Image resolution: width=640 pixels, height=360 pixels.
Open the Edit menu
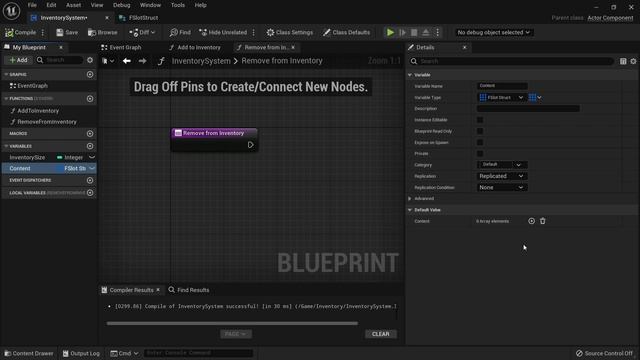pos(51,5)
